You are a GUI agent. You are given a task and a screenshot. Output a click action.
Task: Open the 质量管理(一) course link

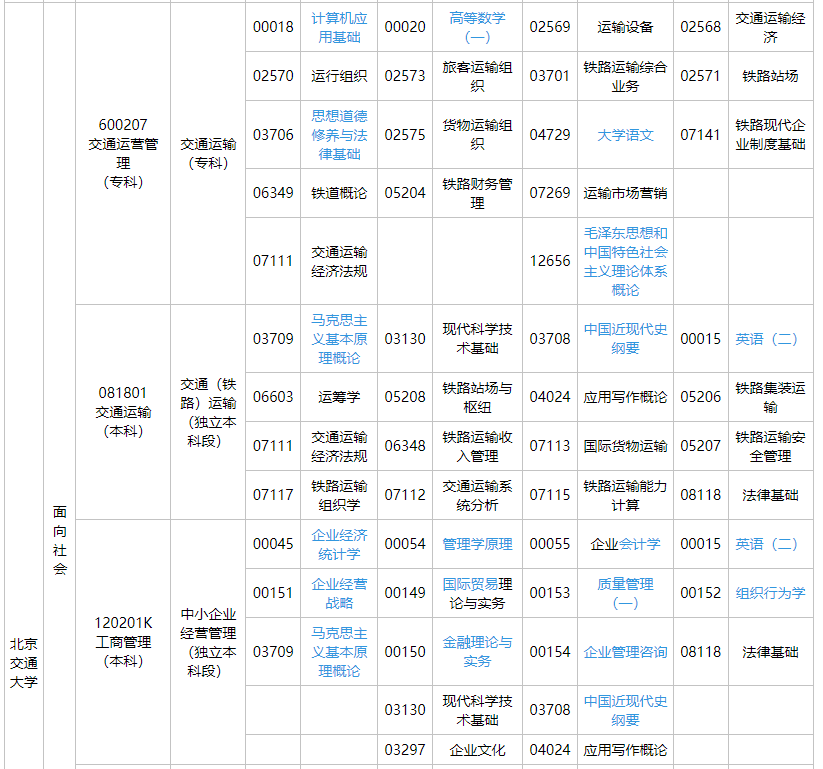click(625, 593)
